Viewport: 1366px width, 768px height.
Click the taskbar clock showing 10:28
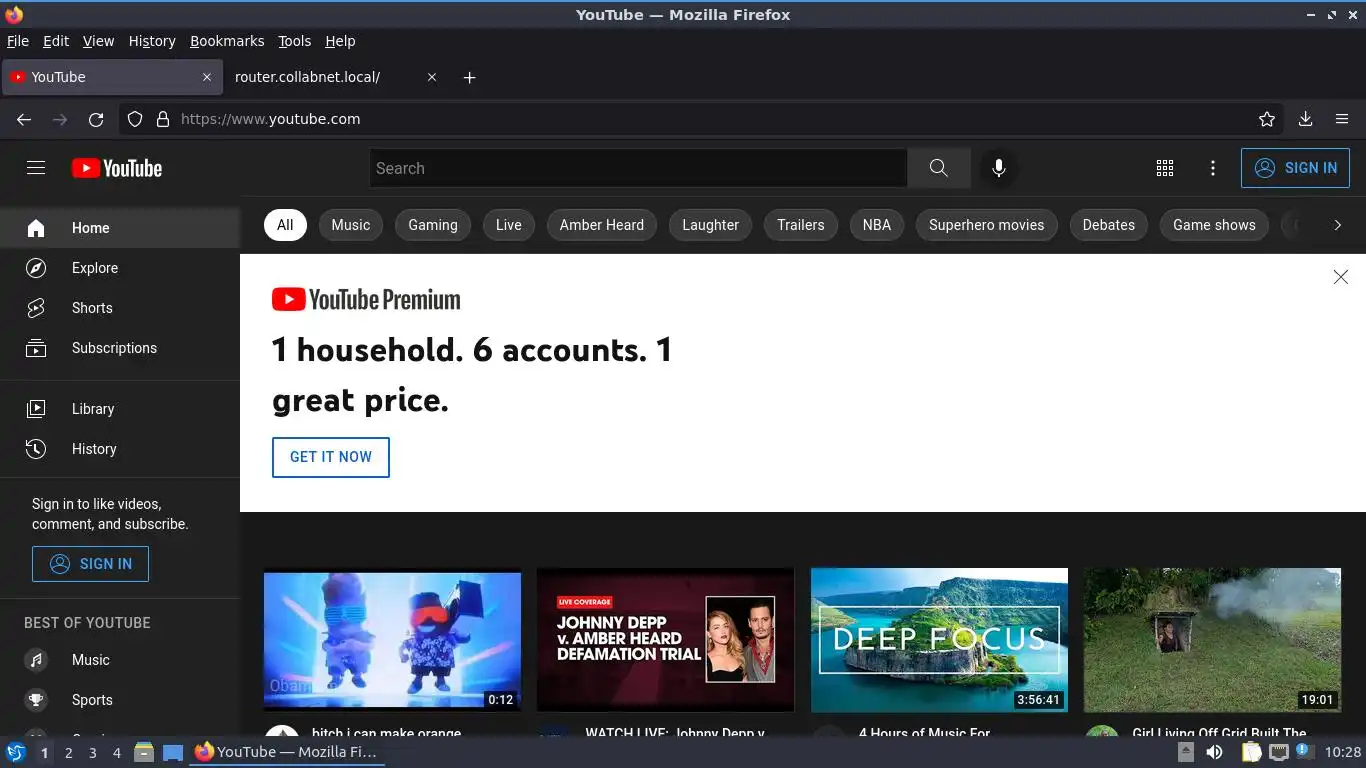[x=1343, y=752]
